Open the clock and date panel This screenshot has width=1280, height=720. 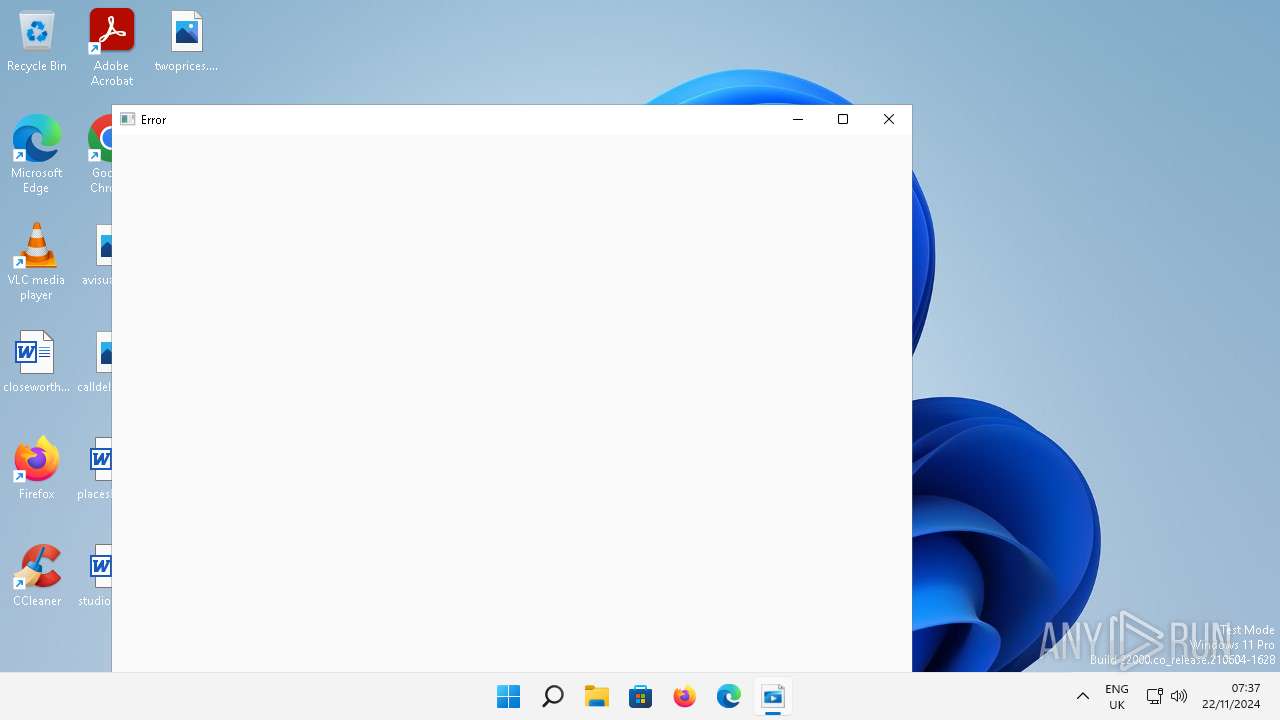(x=1231, y=696)
